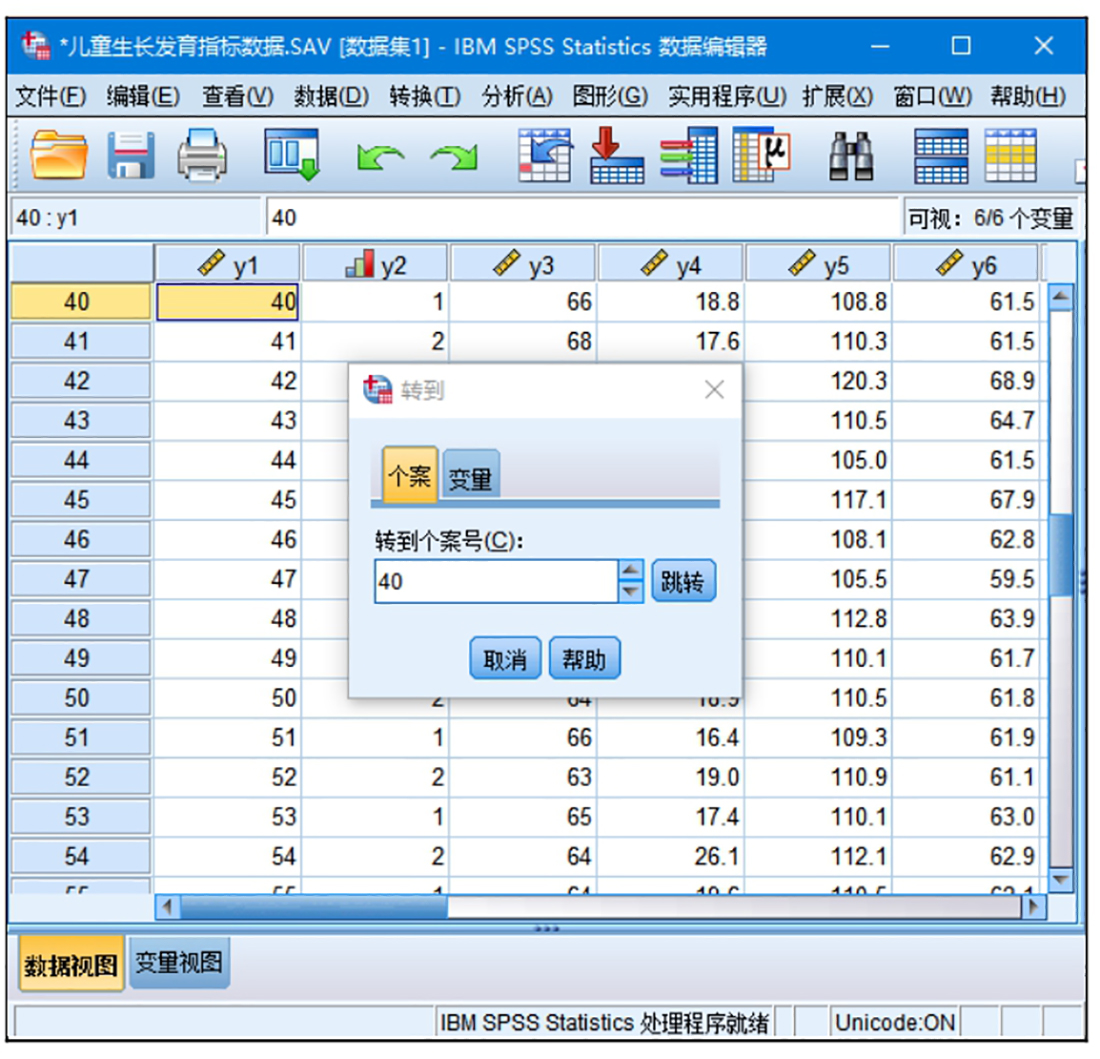Click the Go to variable toolbar icon
The width and height of the screenshot is (1100, 1059).
point(616,158)
